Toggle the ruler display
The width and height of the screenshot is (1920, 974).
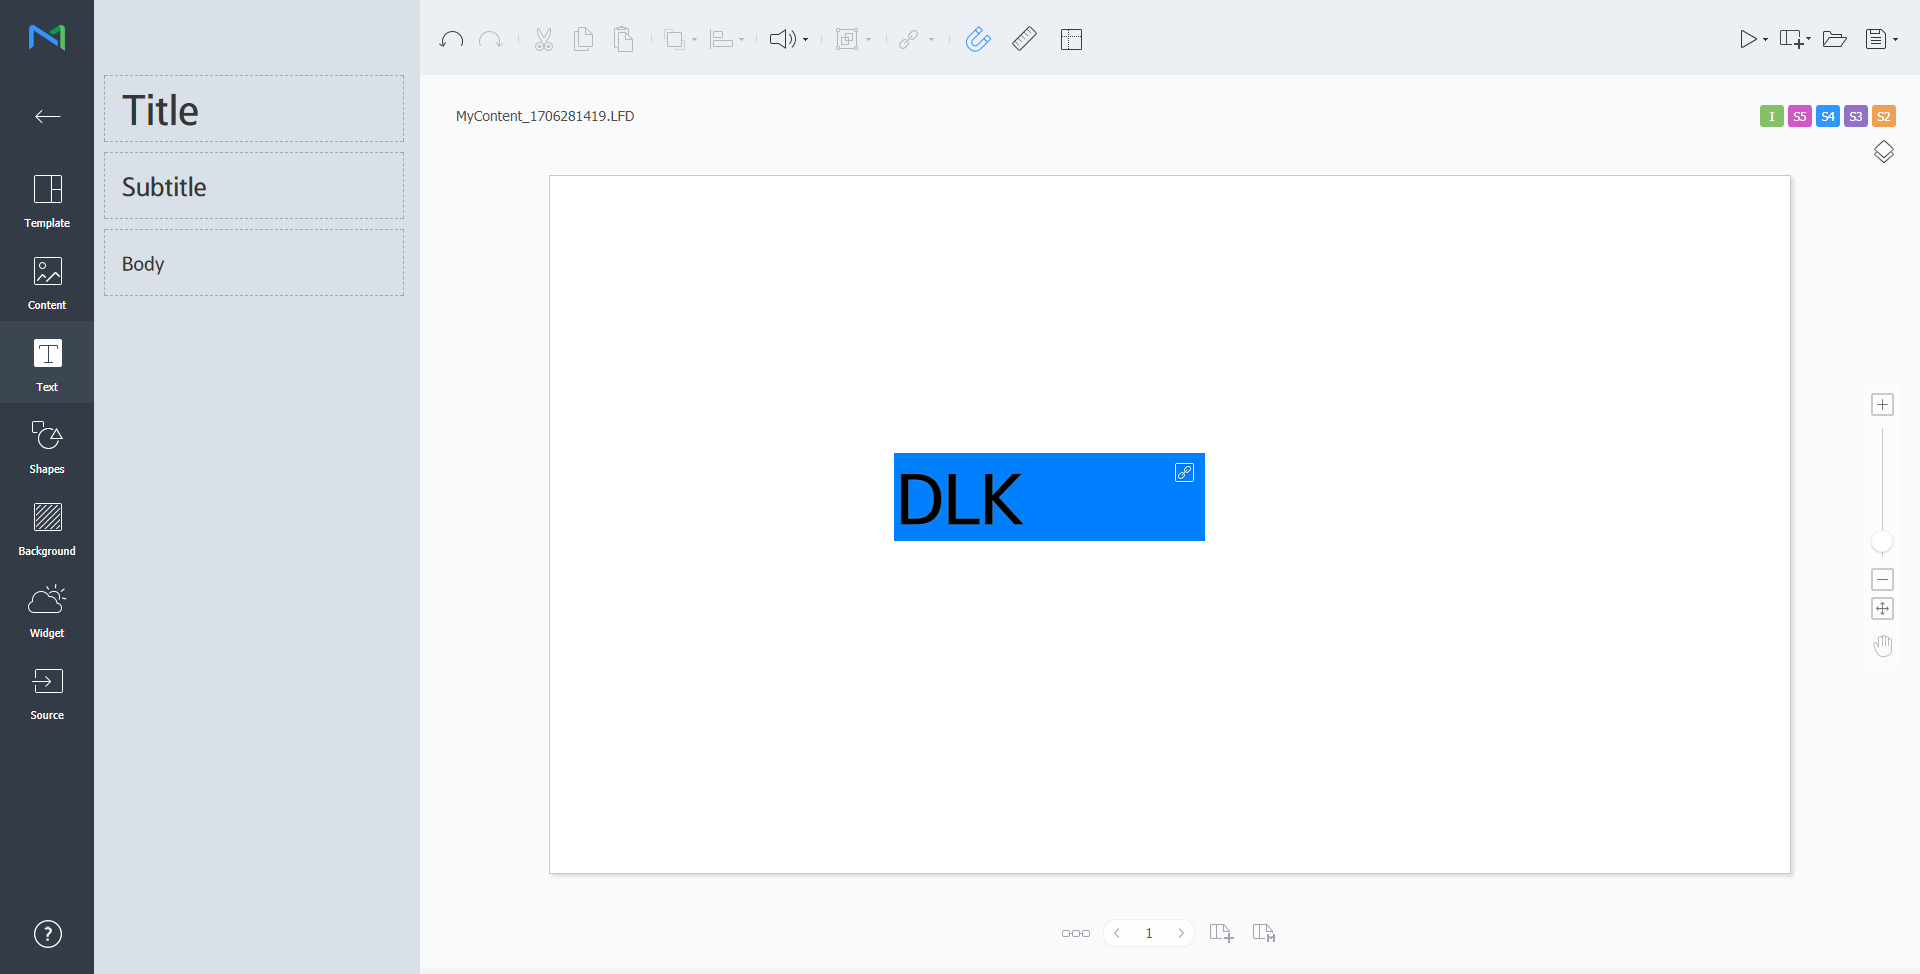click(x=1024, y=39)
